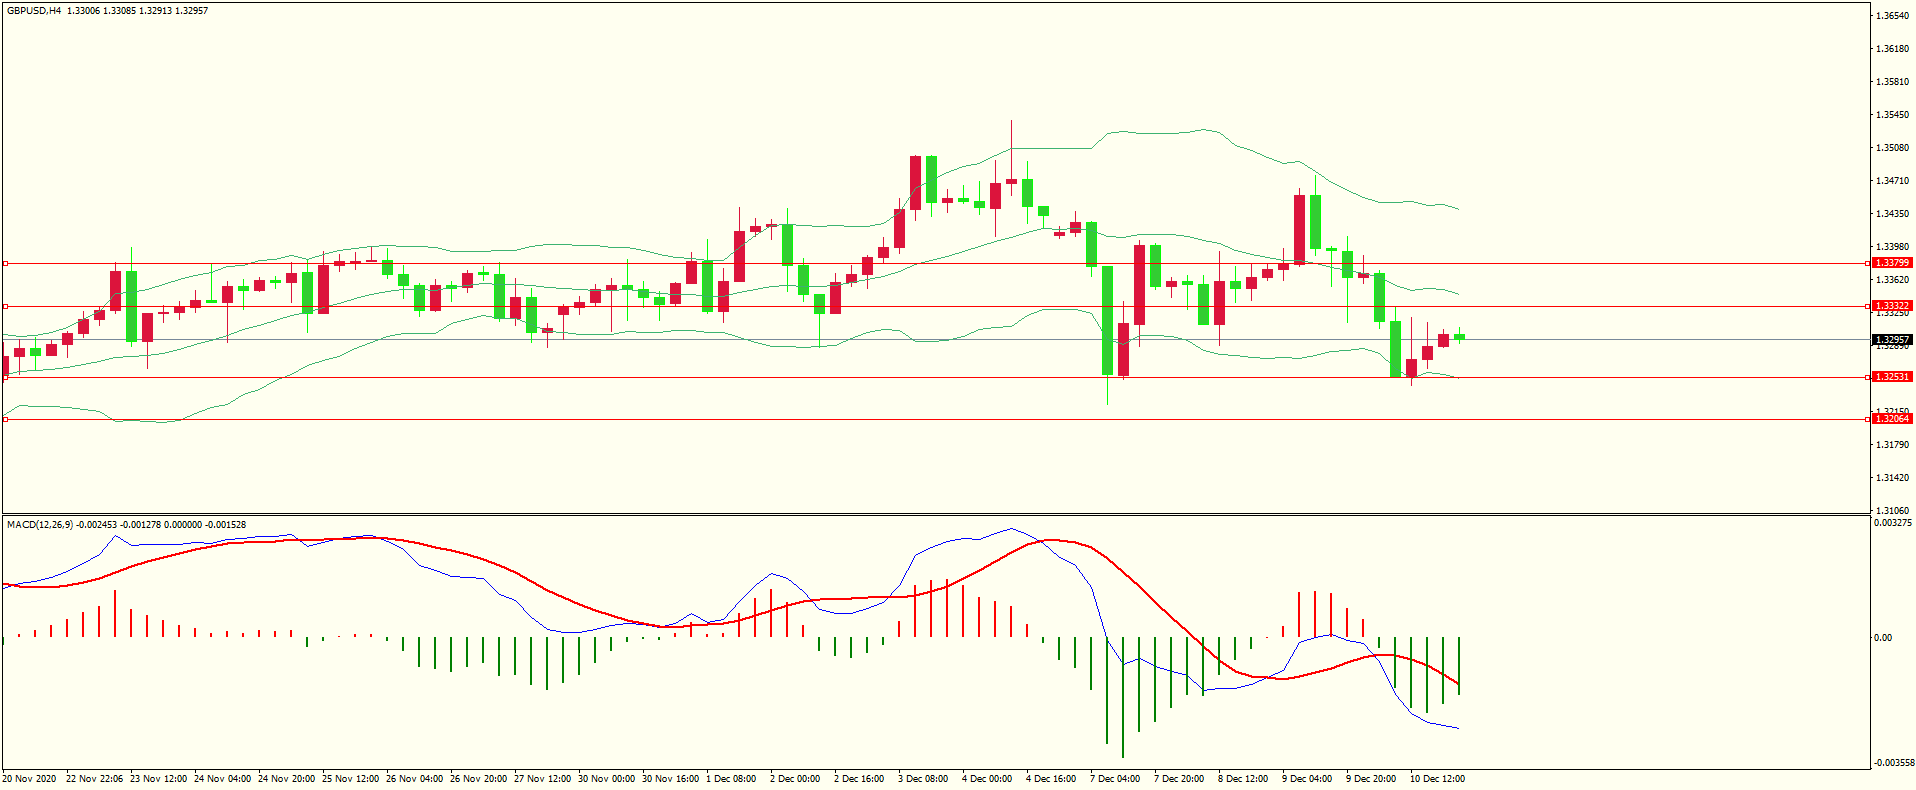Select the 1.33799 price level tag
This screenshot has width=1916, height=790.
click(1891, 263)
